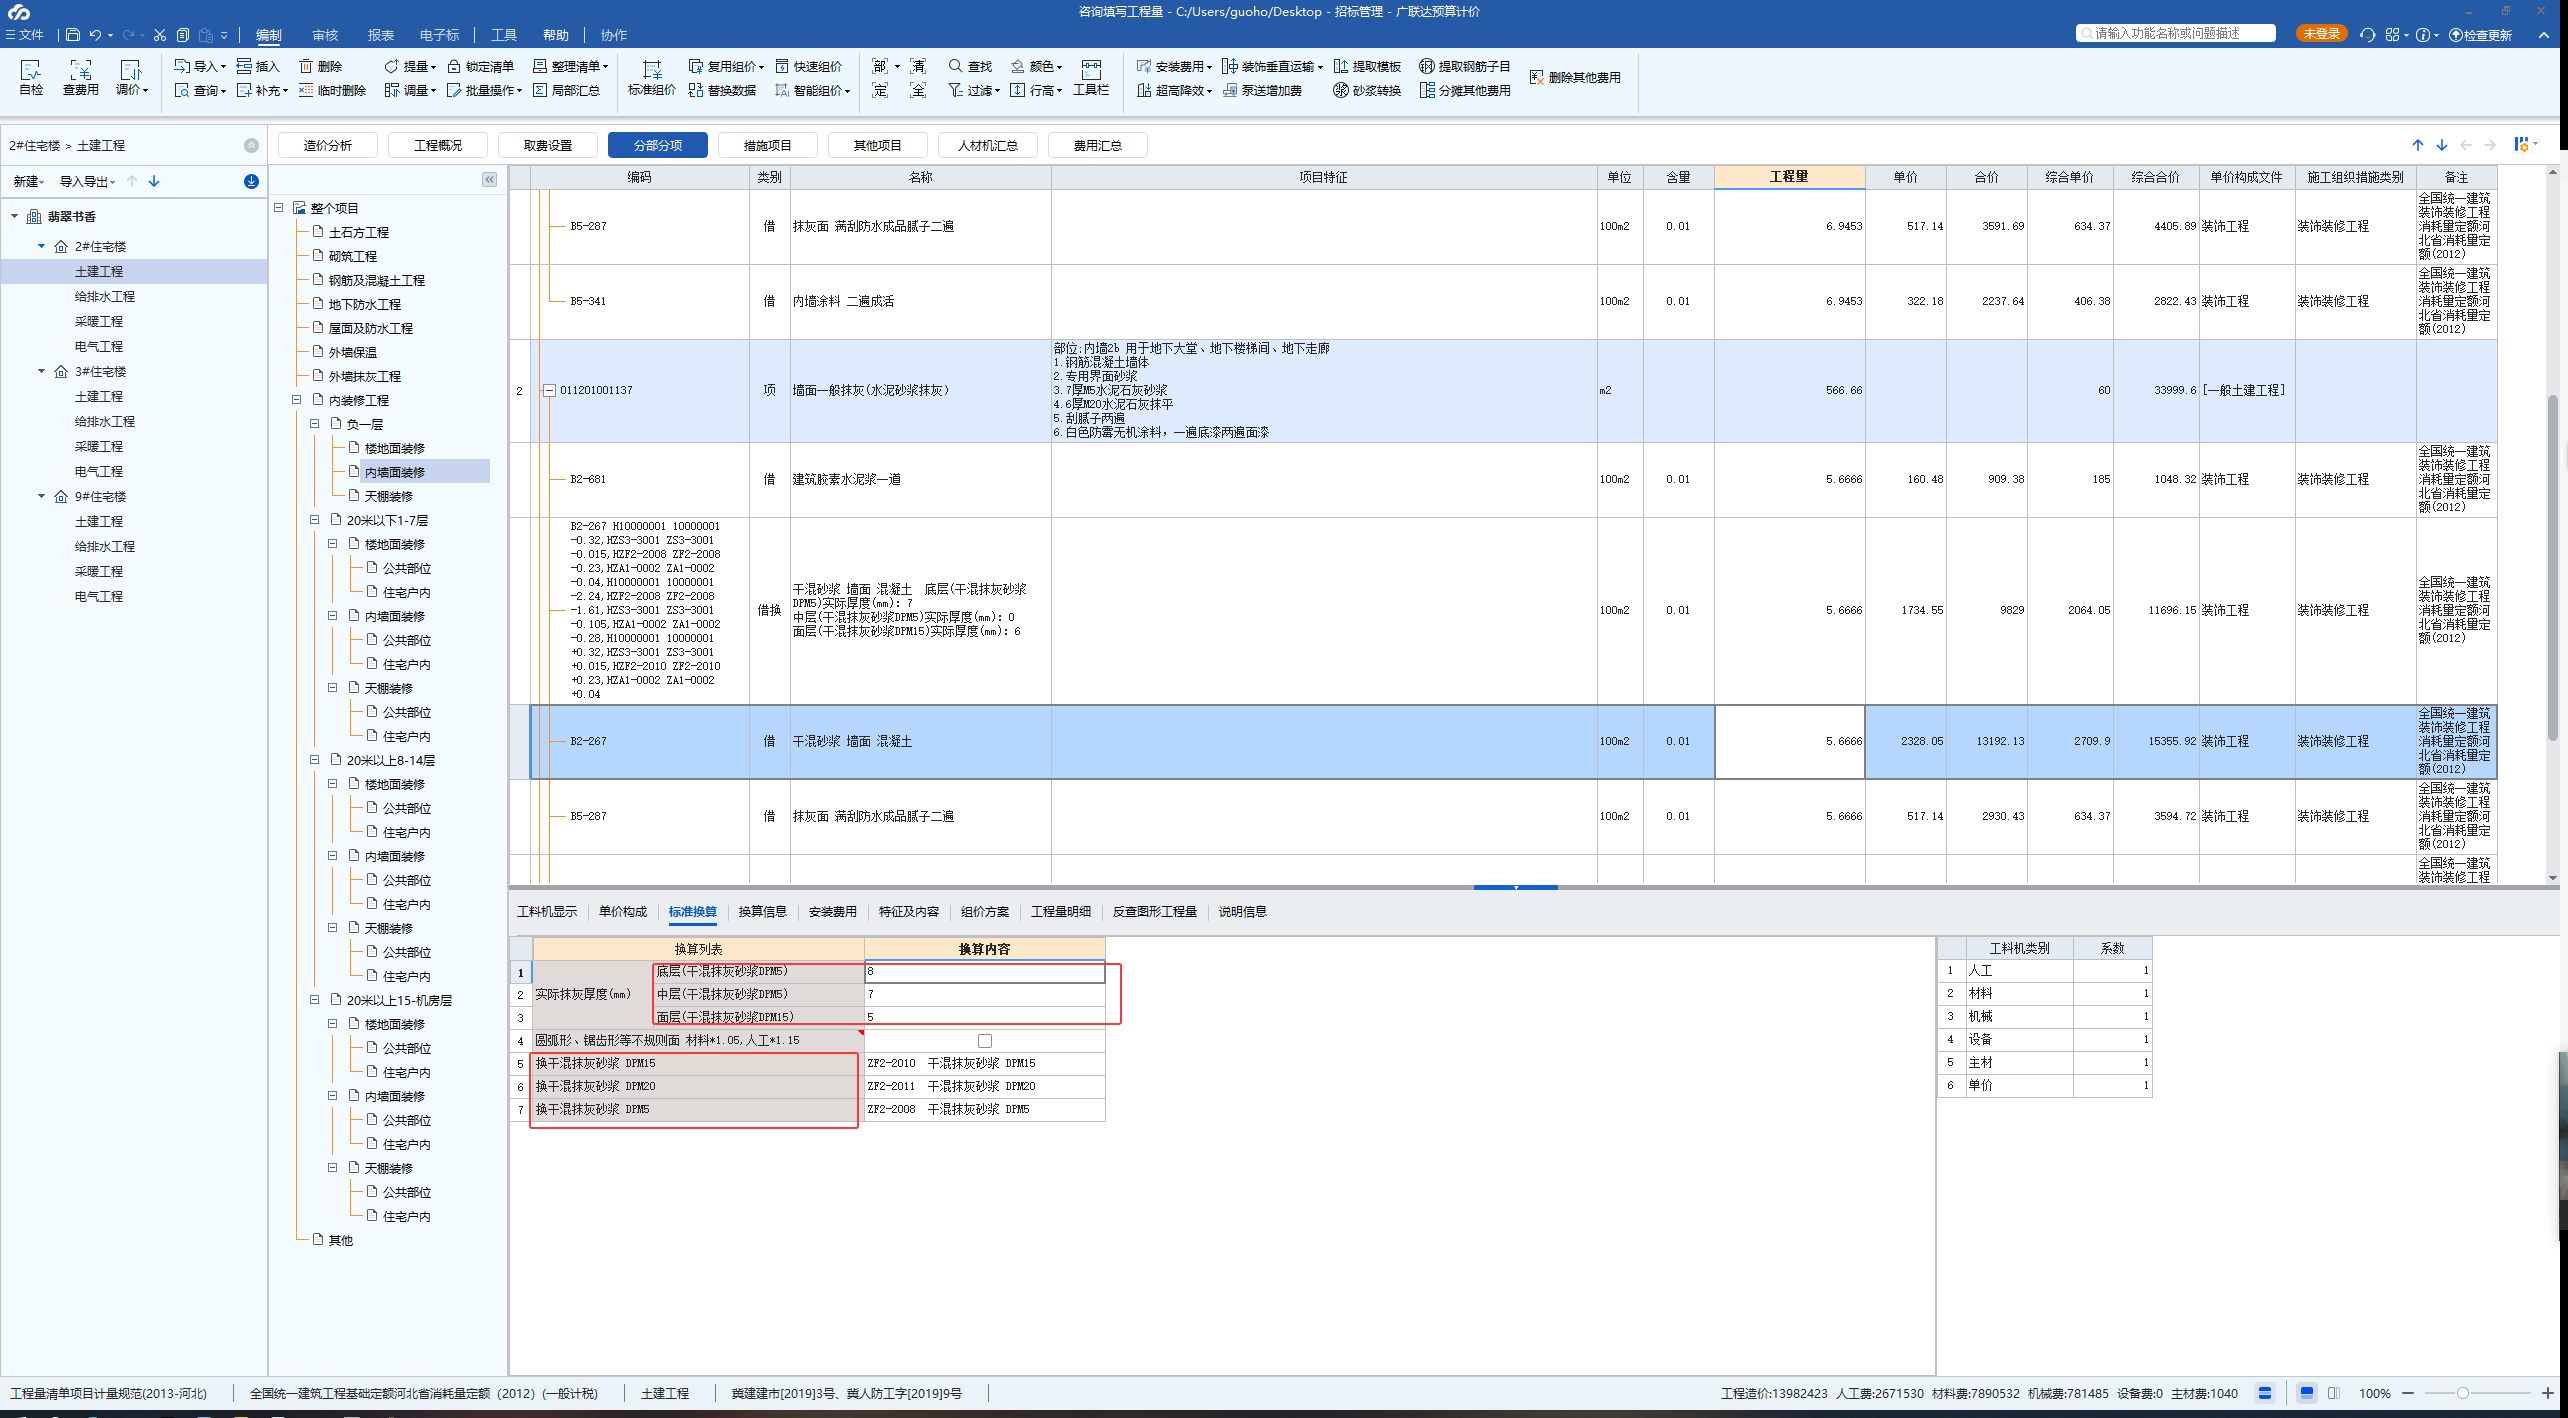This screenshot has width=2568, height=1418.
Task: Collapse the 3#住宅楼 project tree node
Action: tap(42, 371)
